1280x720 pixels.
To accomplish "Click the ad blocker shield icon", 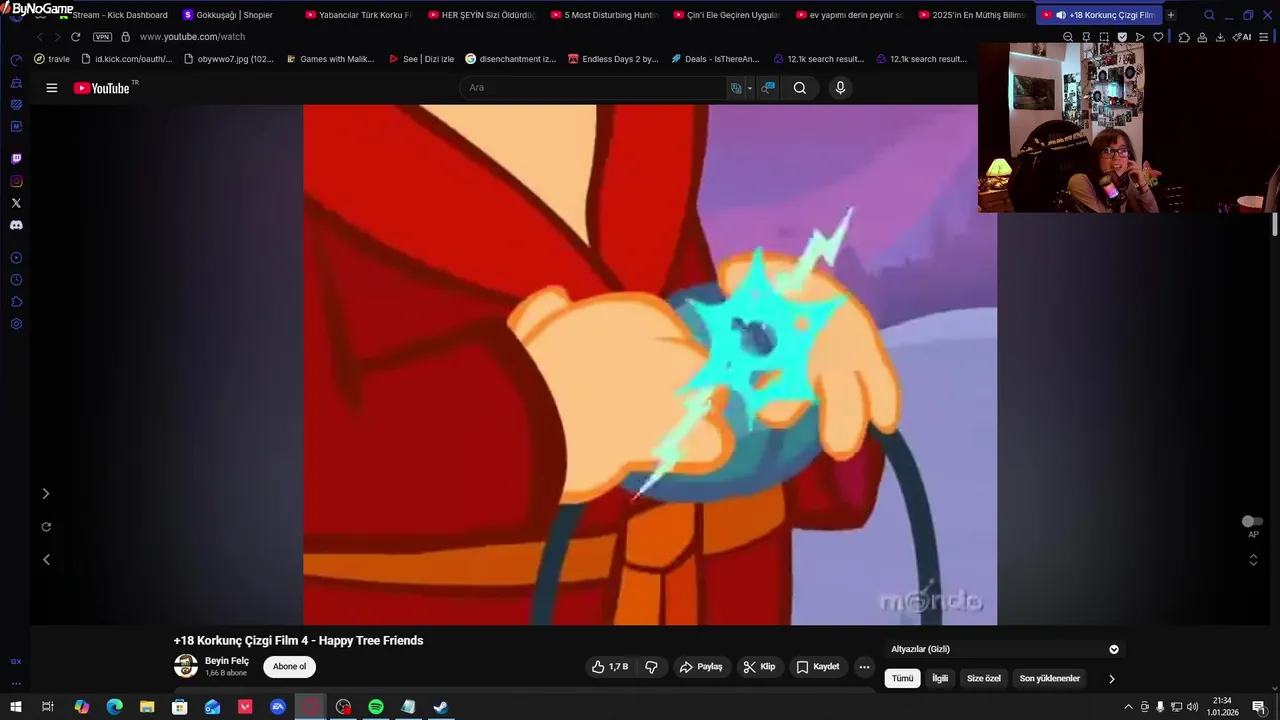I will pos(1122,37).
